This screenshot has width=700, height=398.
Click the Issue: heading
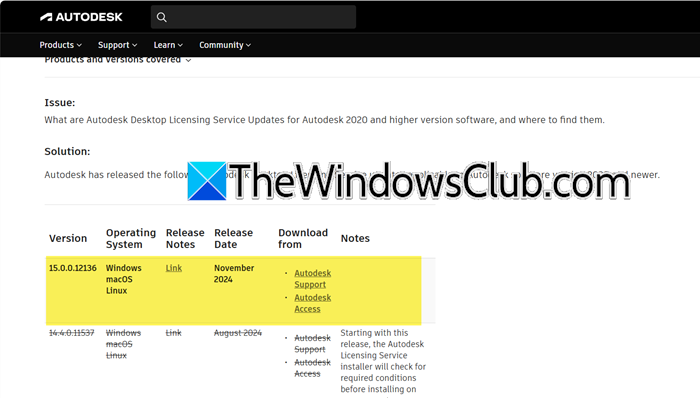click(x=60, y=103)
